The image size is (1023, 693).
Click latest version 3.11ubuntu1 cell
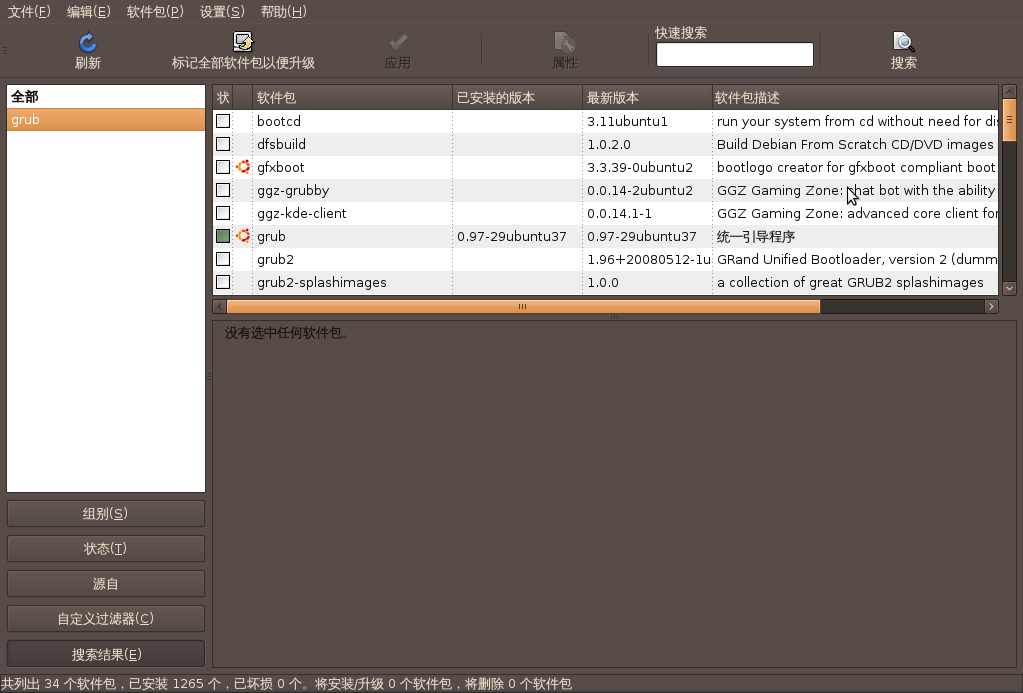tap(627, 121)
